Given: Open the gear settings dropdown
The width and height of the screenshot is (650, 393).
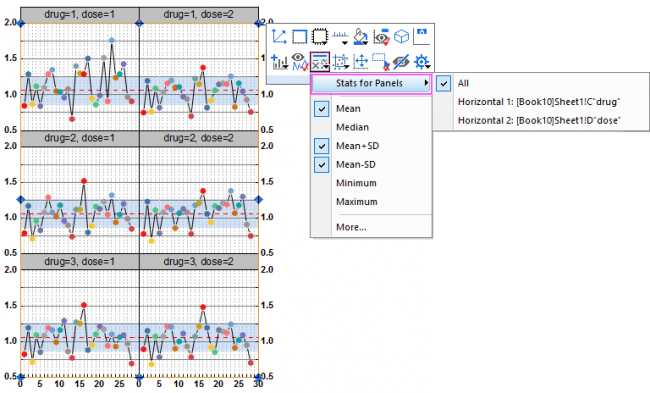Looking at the screenshot, I should coord(422,62).
